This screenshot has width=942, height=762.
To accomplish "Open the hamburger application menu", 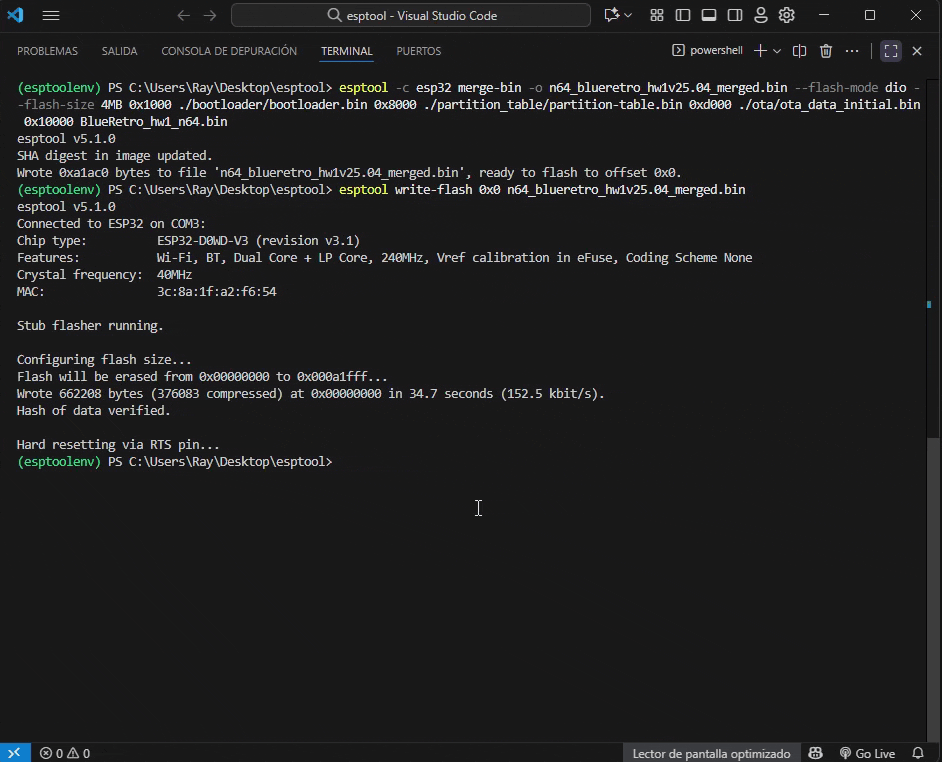I will [x=51, y=15].
